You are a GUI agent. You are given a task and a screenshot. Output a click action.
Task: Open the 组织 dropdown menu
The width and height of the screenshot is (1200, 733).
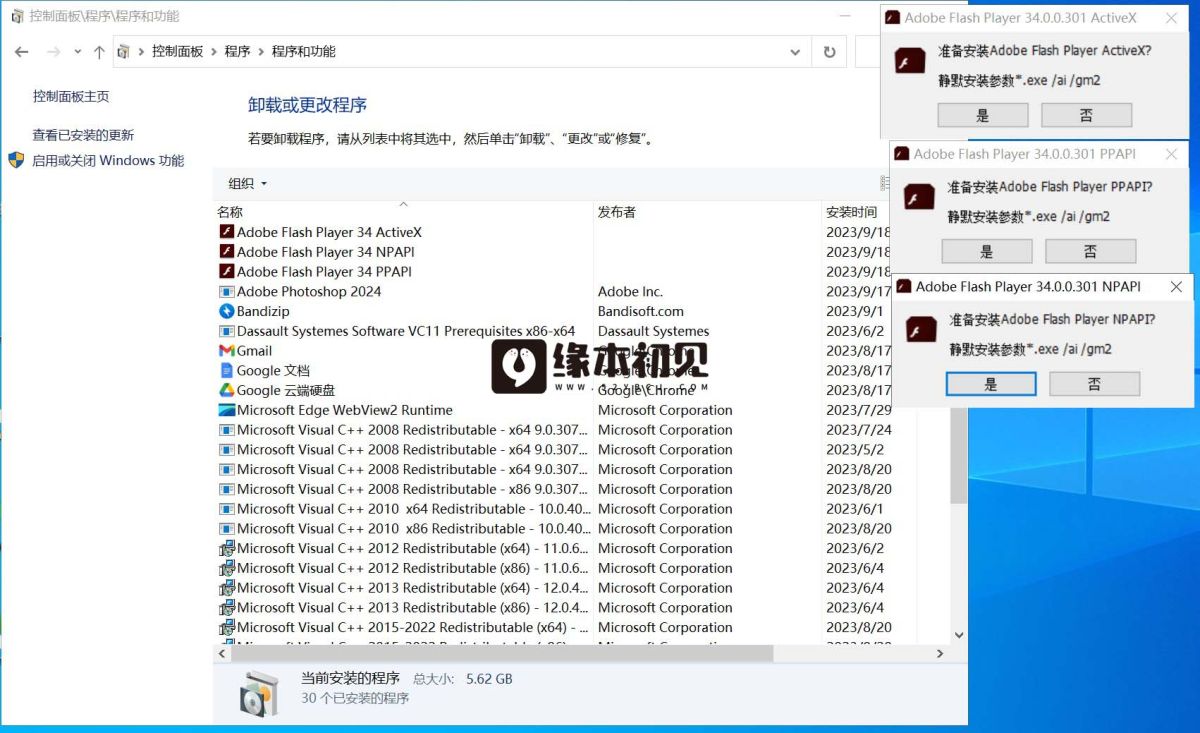248,183
